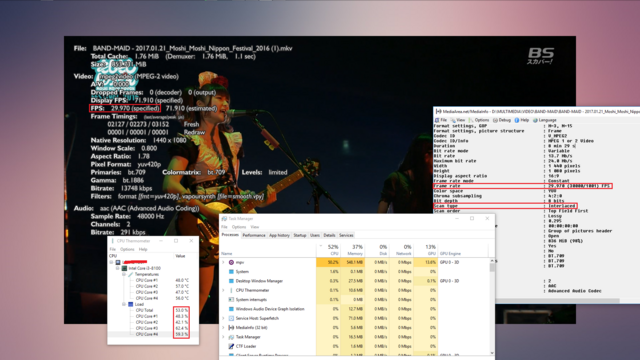
Task: Sort processes by the GPU column header
Action: point(425,250)
